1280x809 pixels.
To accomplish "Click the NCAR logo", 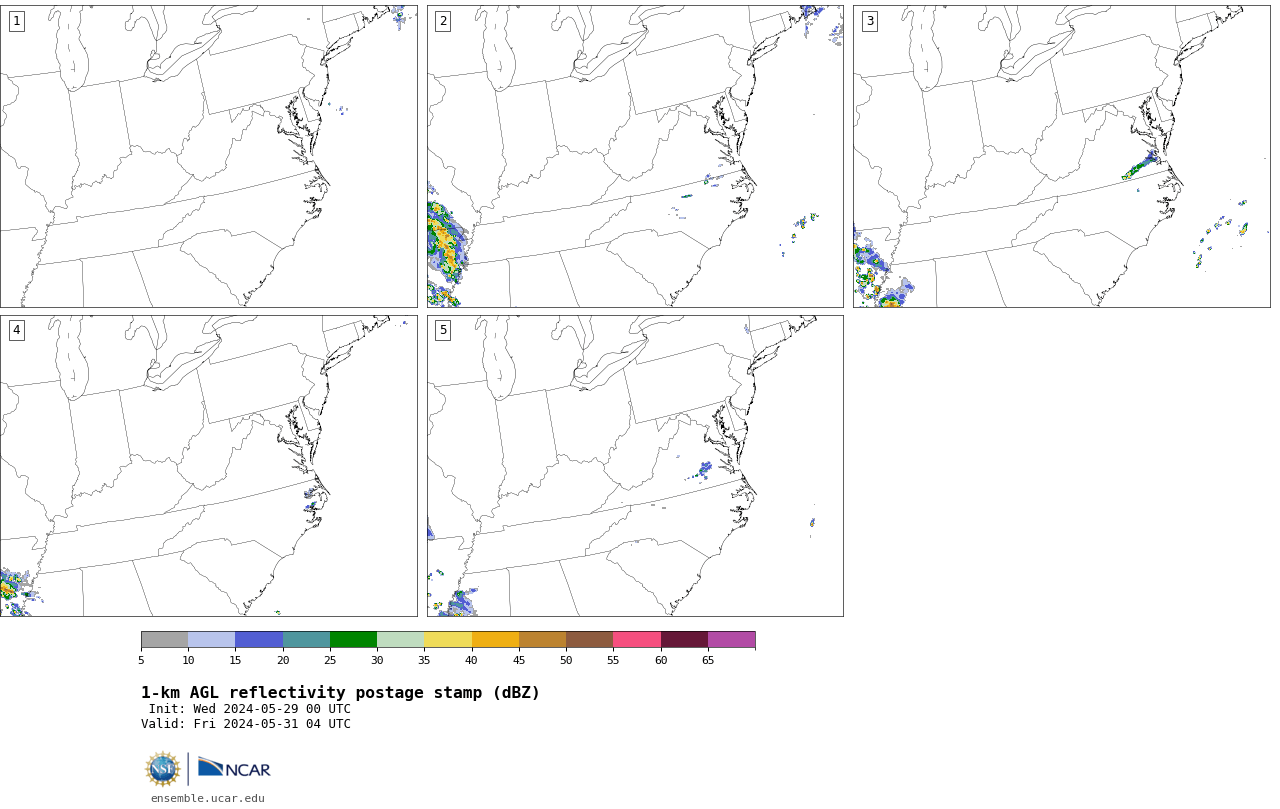I will click(x=234, y=768).
